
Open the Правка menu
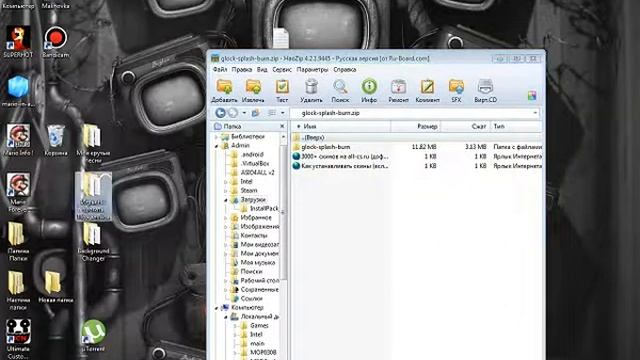[242, 70]
